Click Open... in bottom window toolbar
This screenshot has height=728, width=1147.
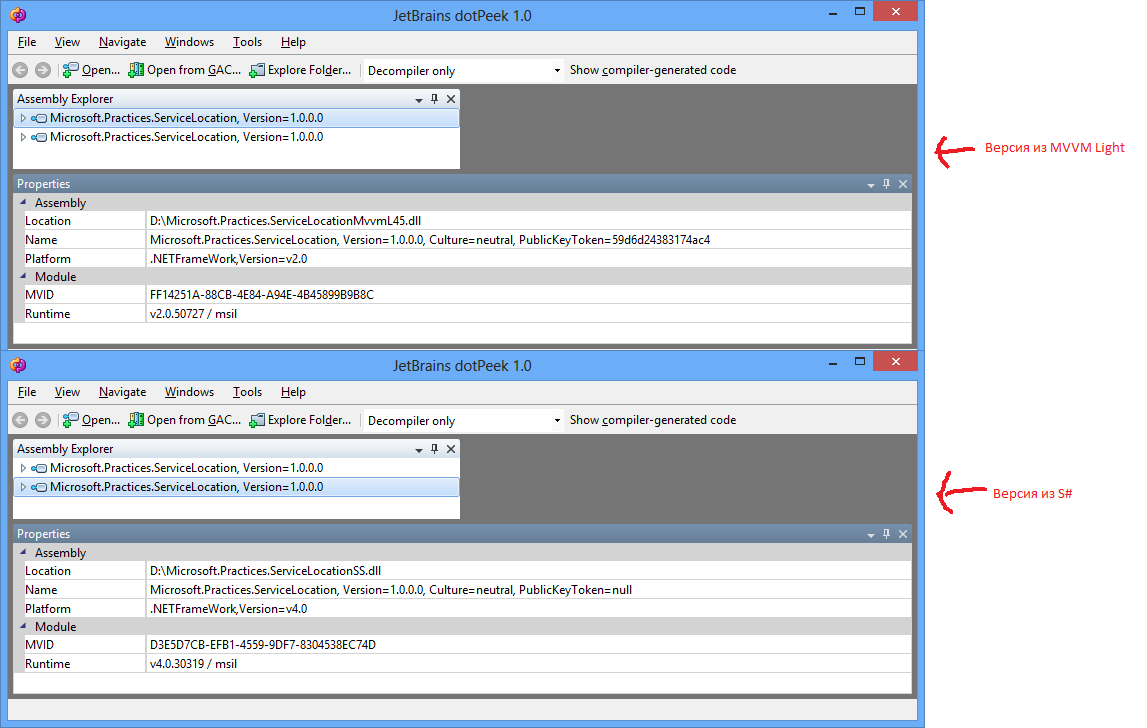point(91,420)
